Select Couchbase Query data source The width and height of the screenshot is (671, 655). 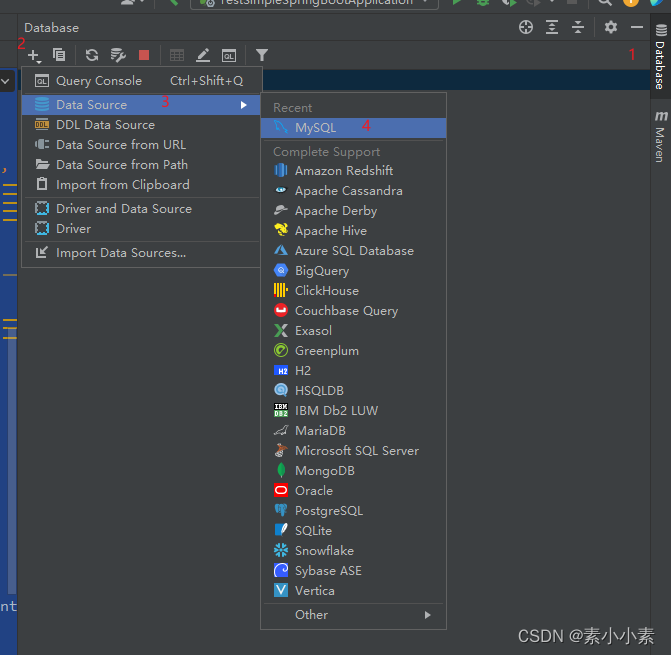[353, 311]
